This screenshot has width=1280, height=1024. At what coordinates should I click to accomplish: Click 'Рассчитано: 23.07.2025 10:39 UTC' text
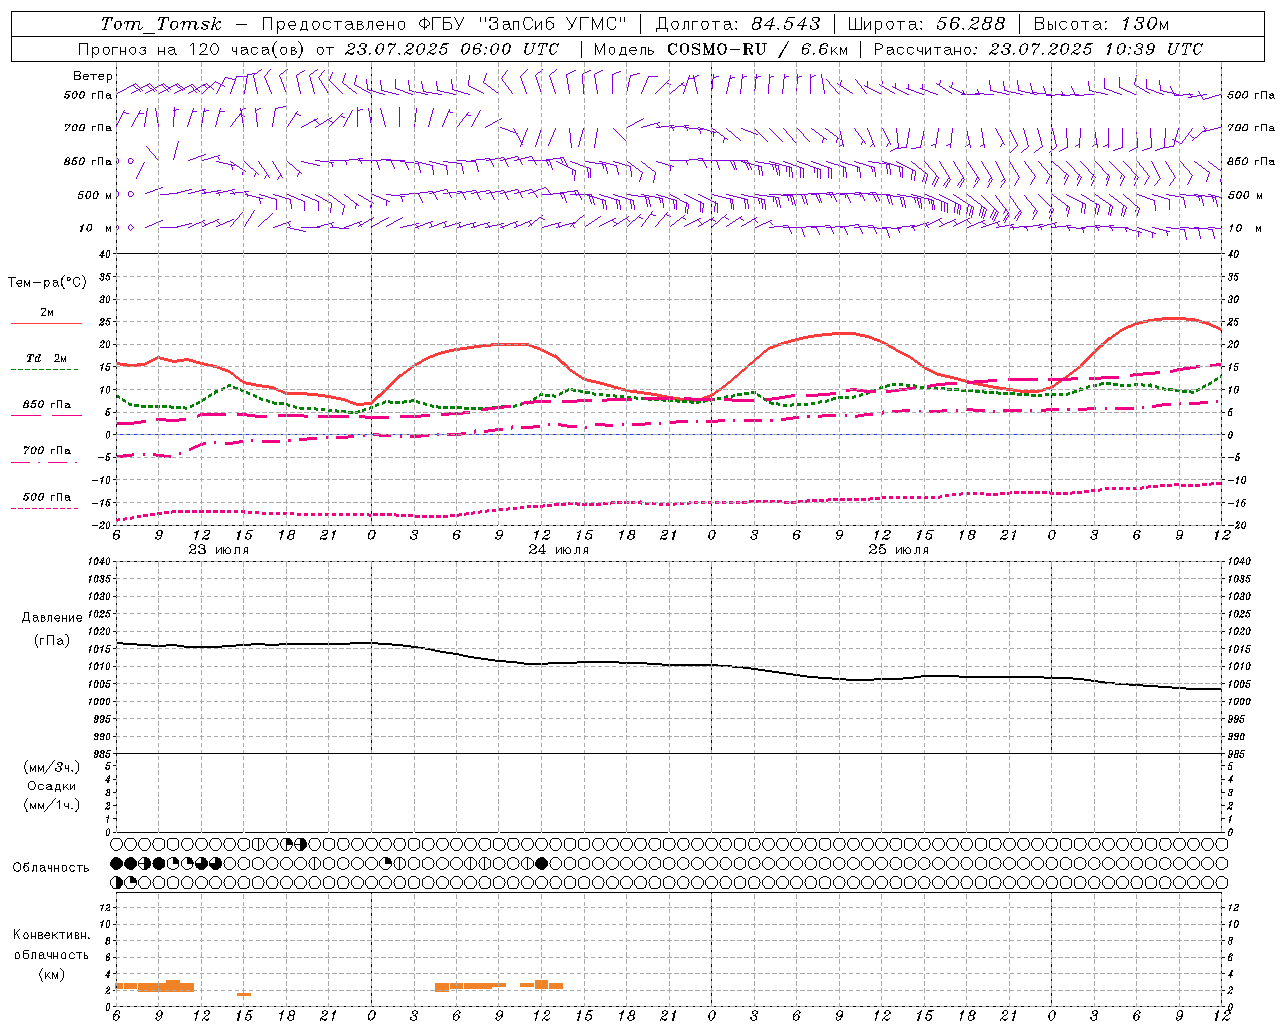1038,49
